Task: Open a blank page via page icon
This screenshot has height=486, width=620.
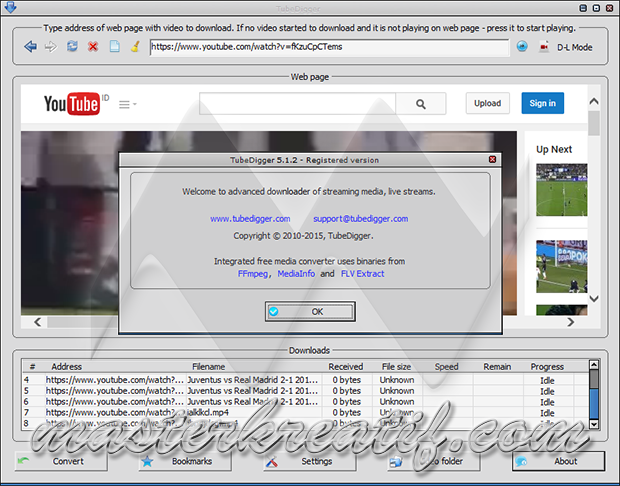Action: pyautogui.click(x=114, y=47)
